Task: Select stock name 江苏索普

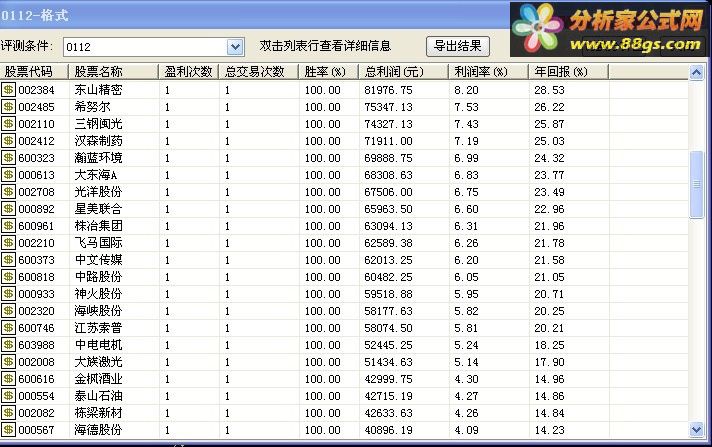Action: coord(99,328)
